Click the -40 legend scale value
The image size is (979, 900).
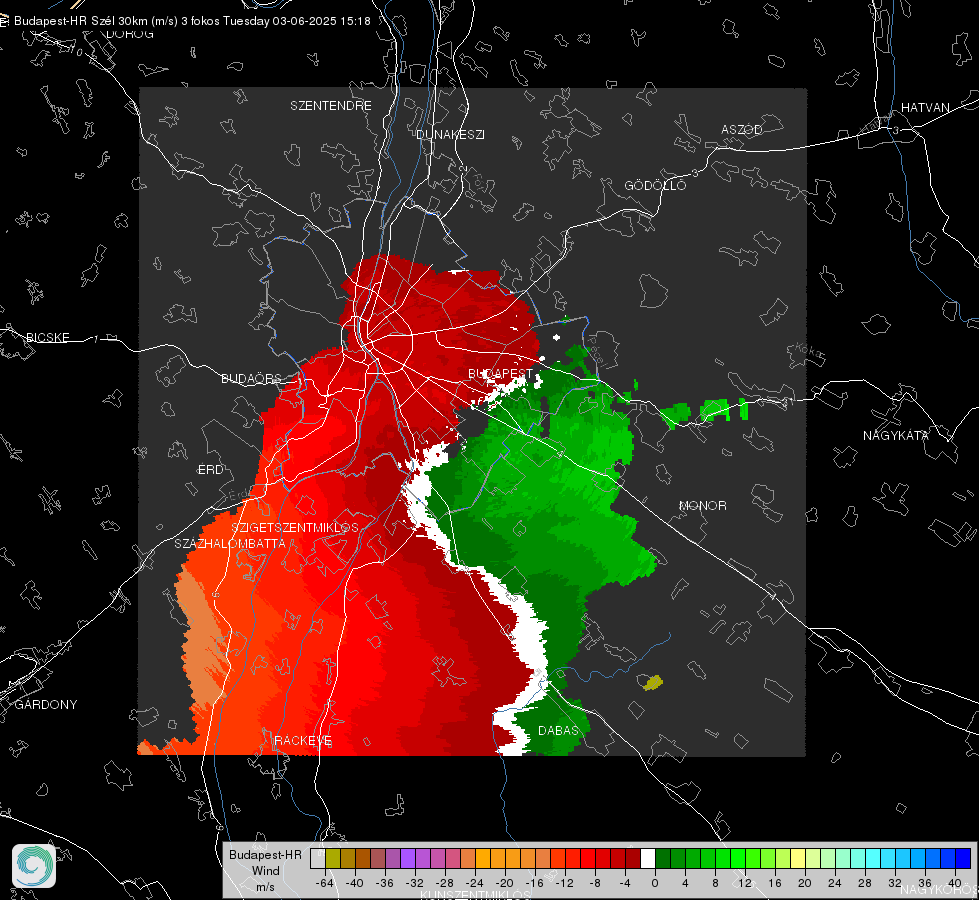tap(354, 883)
